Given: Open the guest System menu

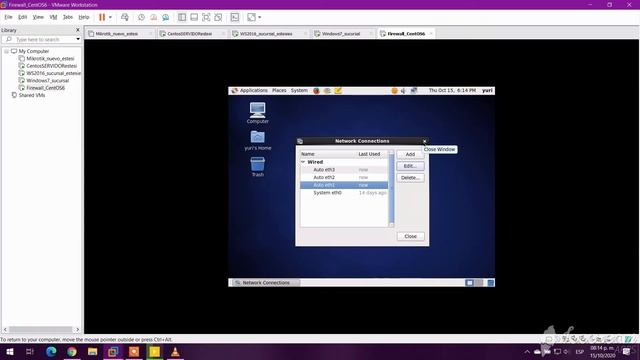Looking at the screenshot, I should pyautogui.click(x=299, y=91).
